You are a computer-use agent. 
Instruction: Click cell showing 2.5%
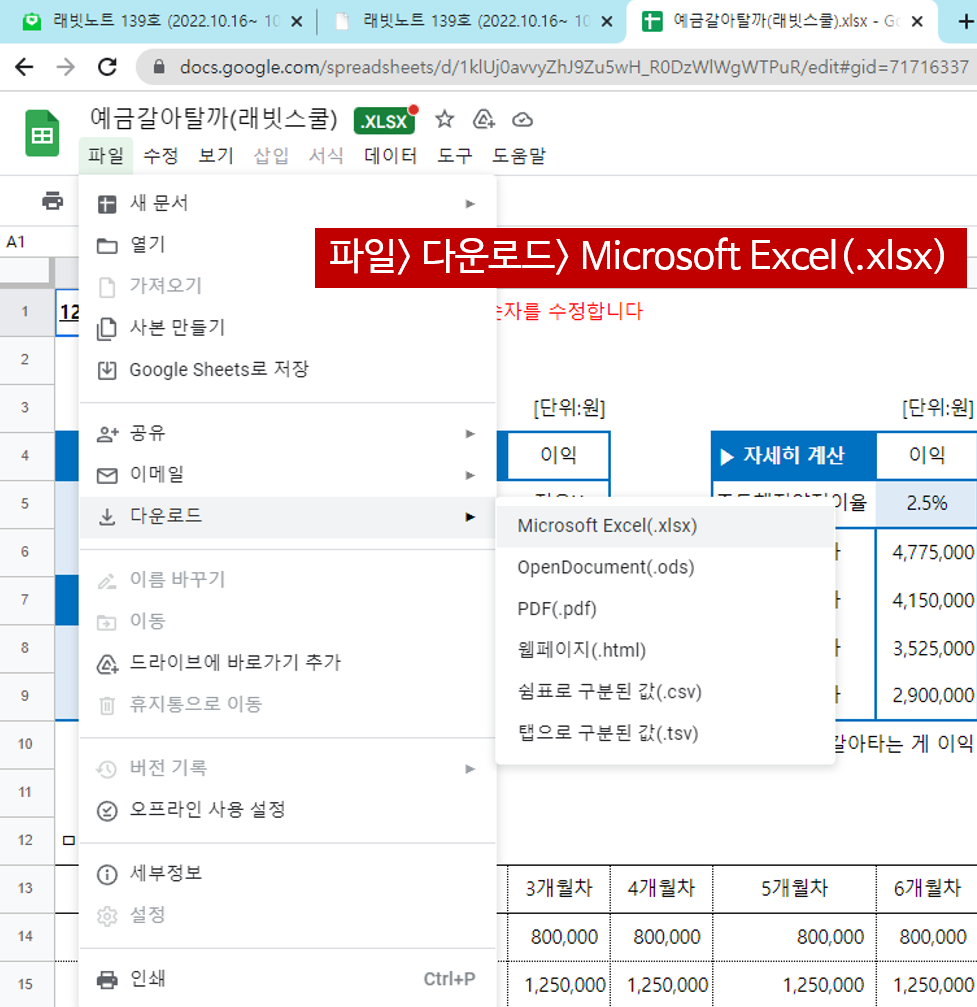(926, 504)
